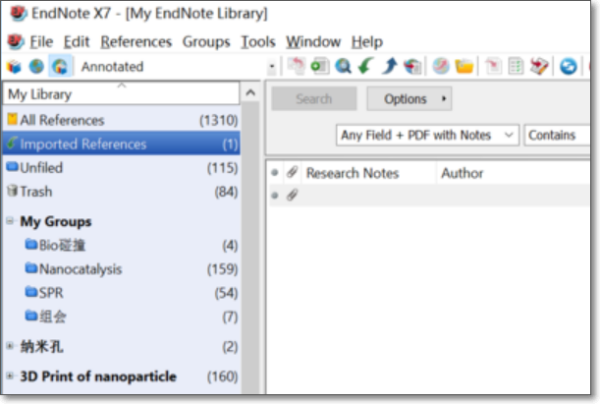Sort by read/unread dot column header
Screen dimensions: 600x404
pyautogui.click(x=274, y=173)
